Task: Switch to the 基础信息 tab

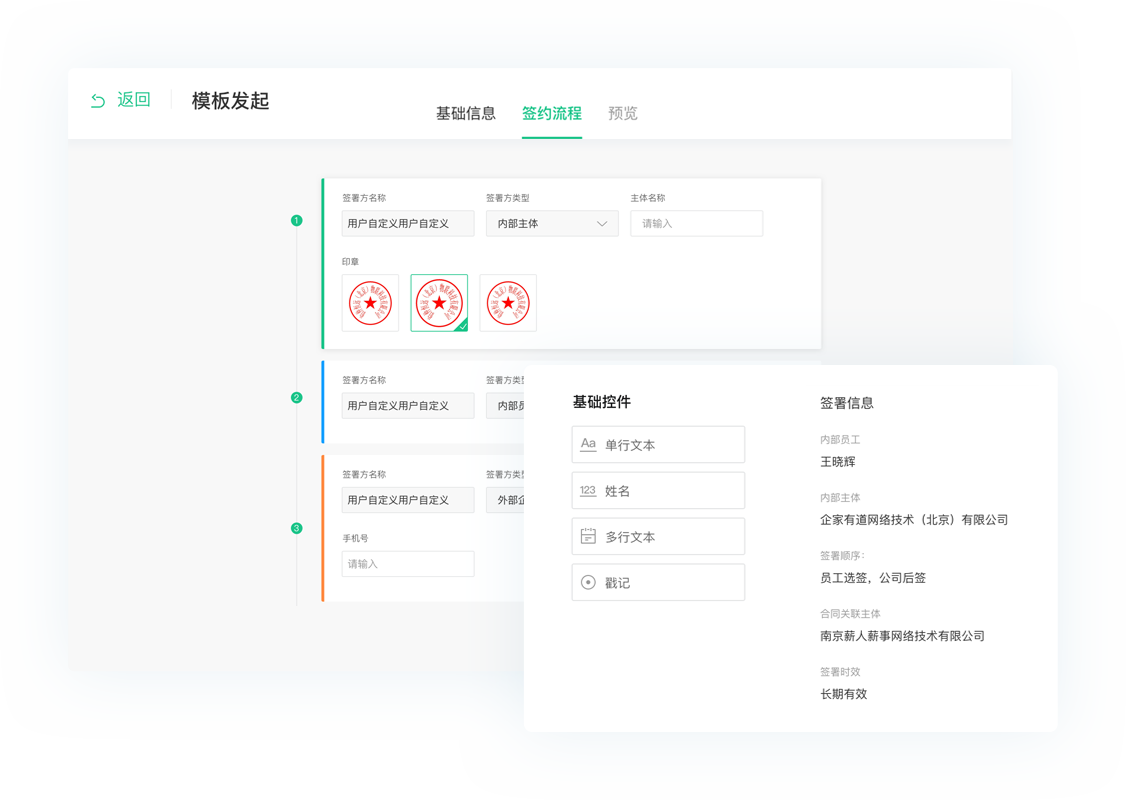Action: point(465,114)
